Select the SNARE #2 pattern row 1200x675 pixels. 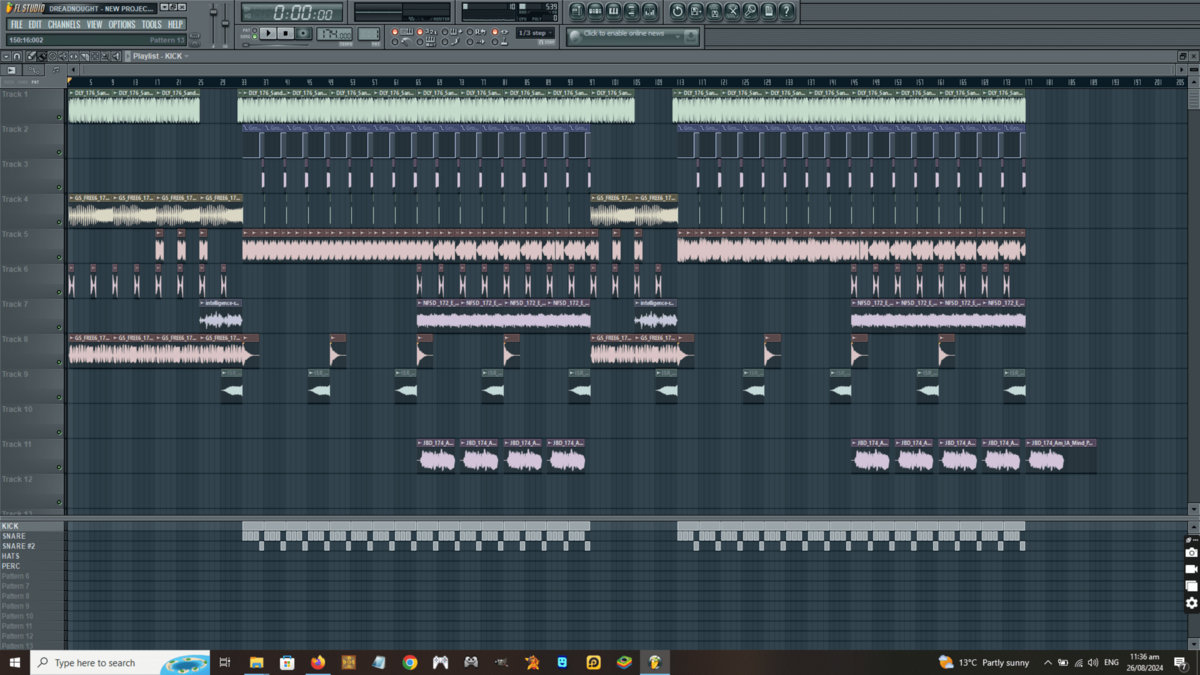point(18,546)
